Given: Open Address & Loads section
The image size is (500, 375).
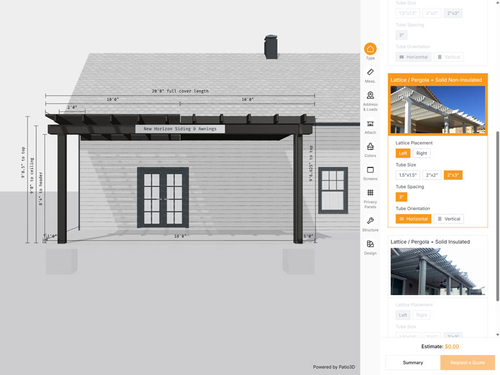Looking at the screenshot, I should pyautogui.click(x=370, y=101).
